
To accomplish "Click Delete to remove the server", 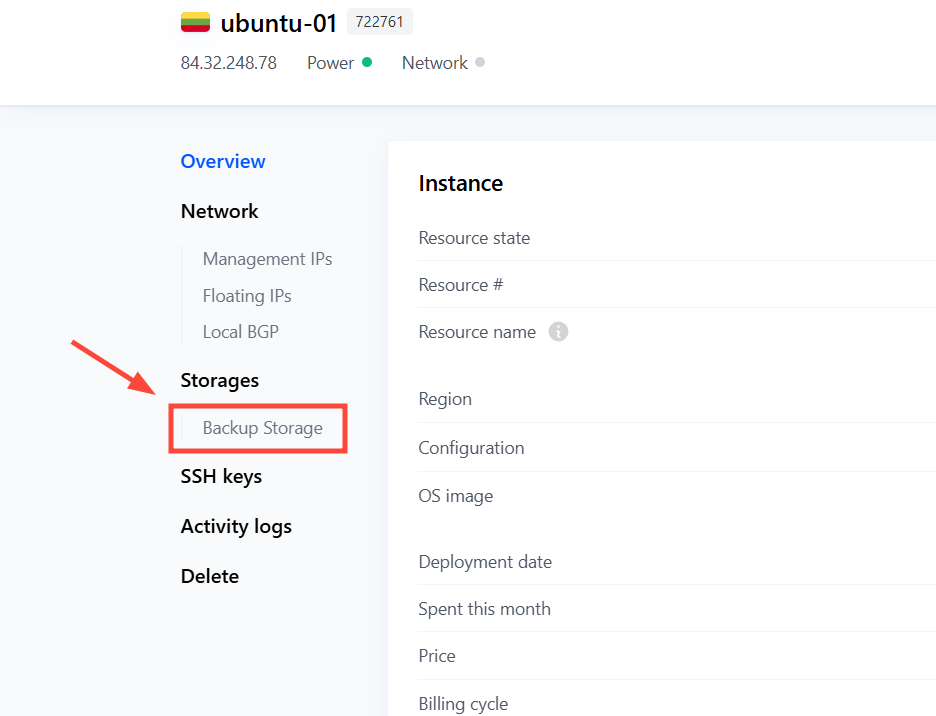I will click(210, 576).
